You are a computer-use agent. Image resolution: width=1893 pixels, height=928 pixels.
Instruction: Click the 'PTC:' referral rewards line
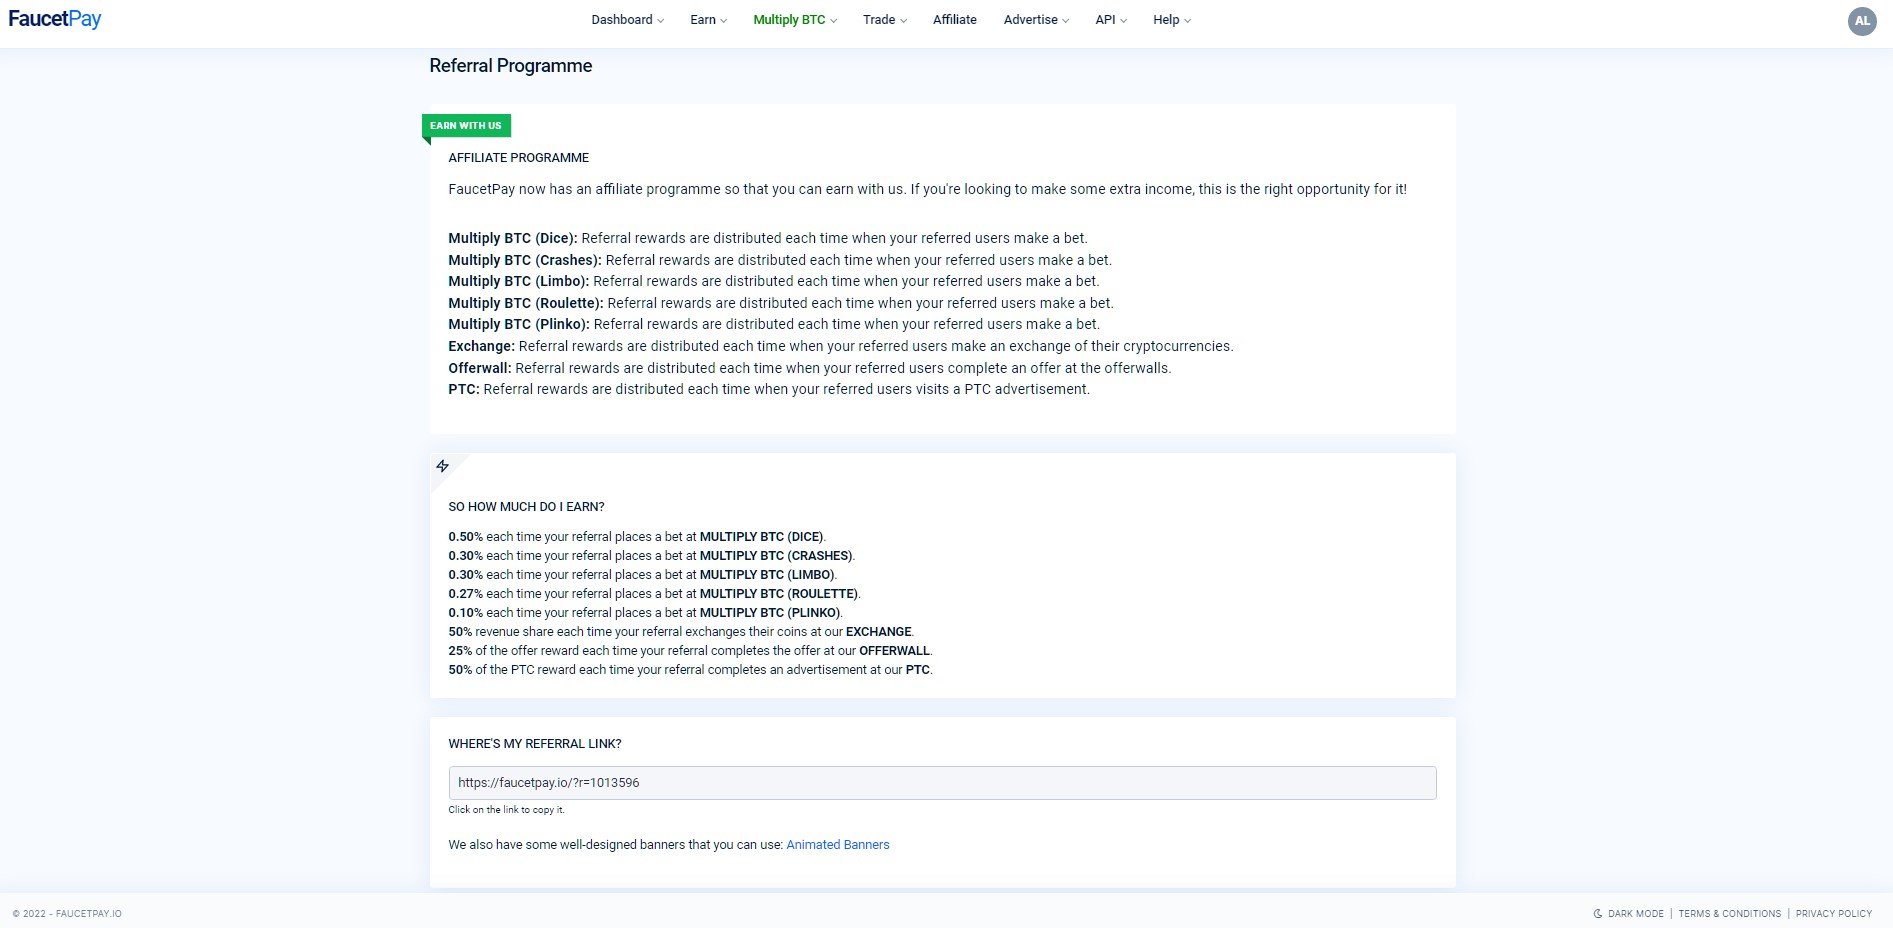769,389
